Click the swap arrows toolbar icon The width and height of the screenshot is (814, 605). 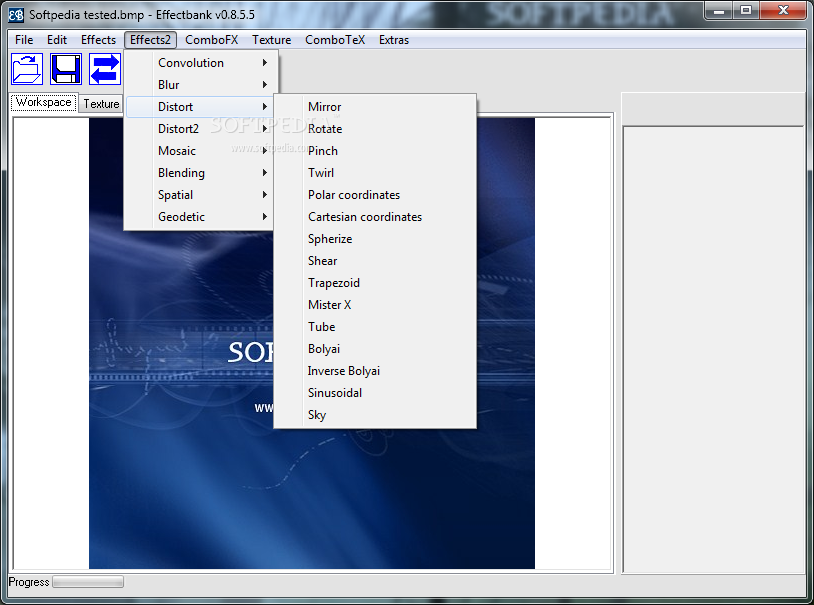pos(105,69)
